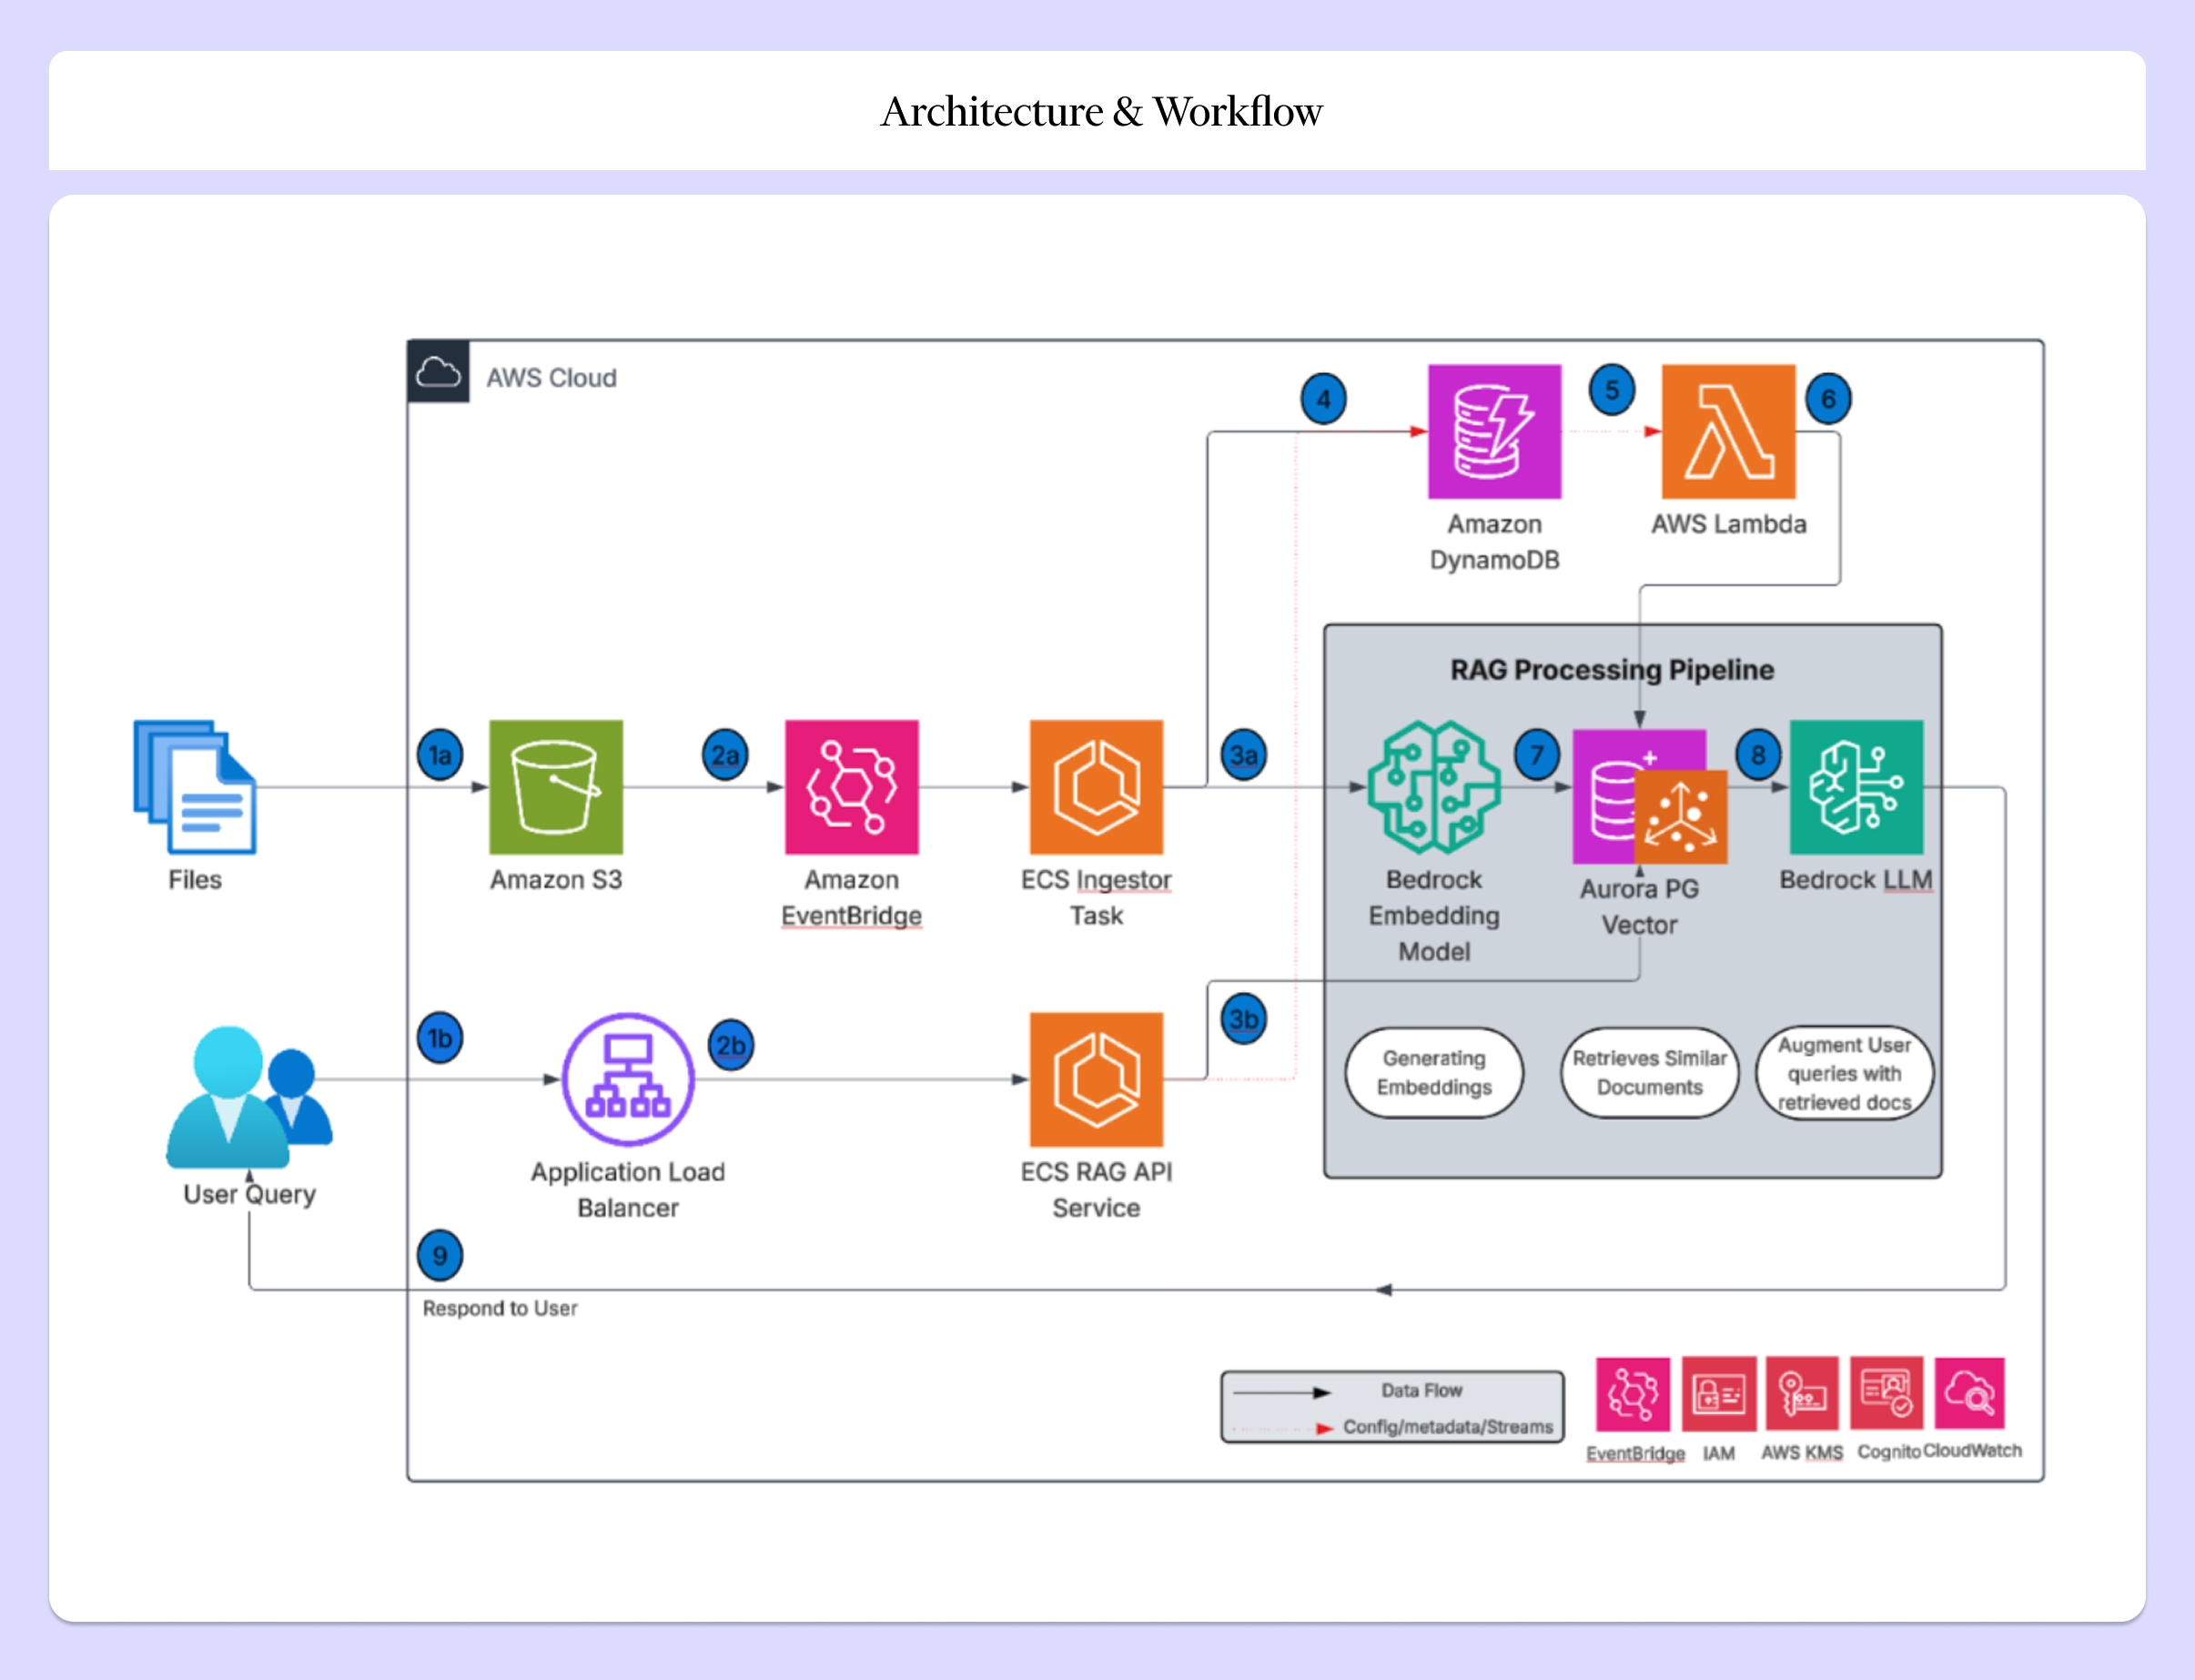Click the Amazon EventBridge pink icon
2195x1680 pixels.
coord(851,787)
